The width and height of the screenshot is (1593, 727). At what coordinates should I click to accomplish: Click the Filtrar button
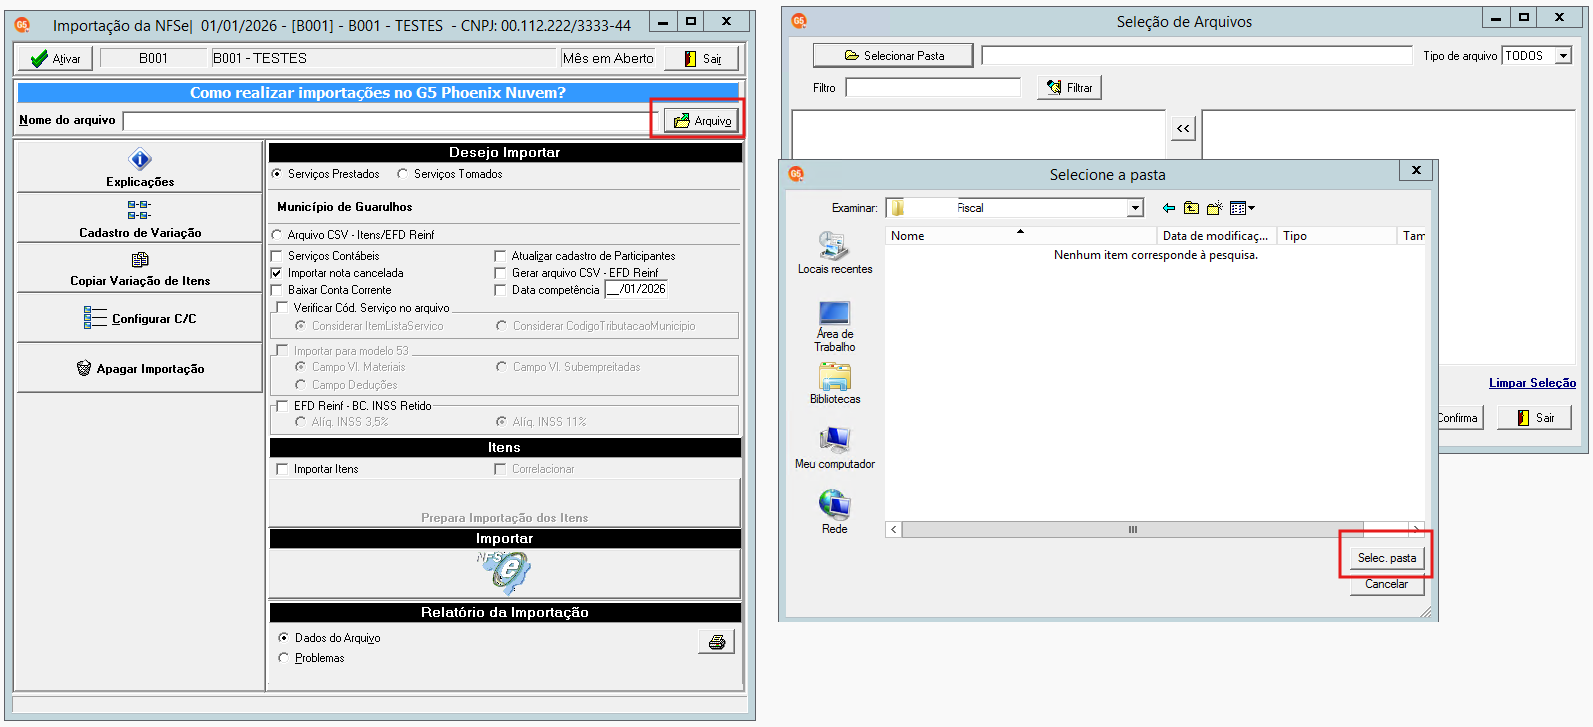(x=1069, y=88)
